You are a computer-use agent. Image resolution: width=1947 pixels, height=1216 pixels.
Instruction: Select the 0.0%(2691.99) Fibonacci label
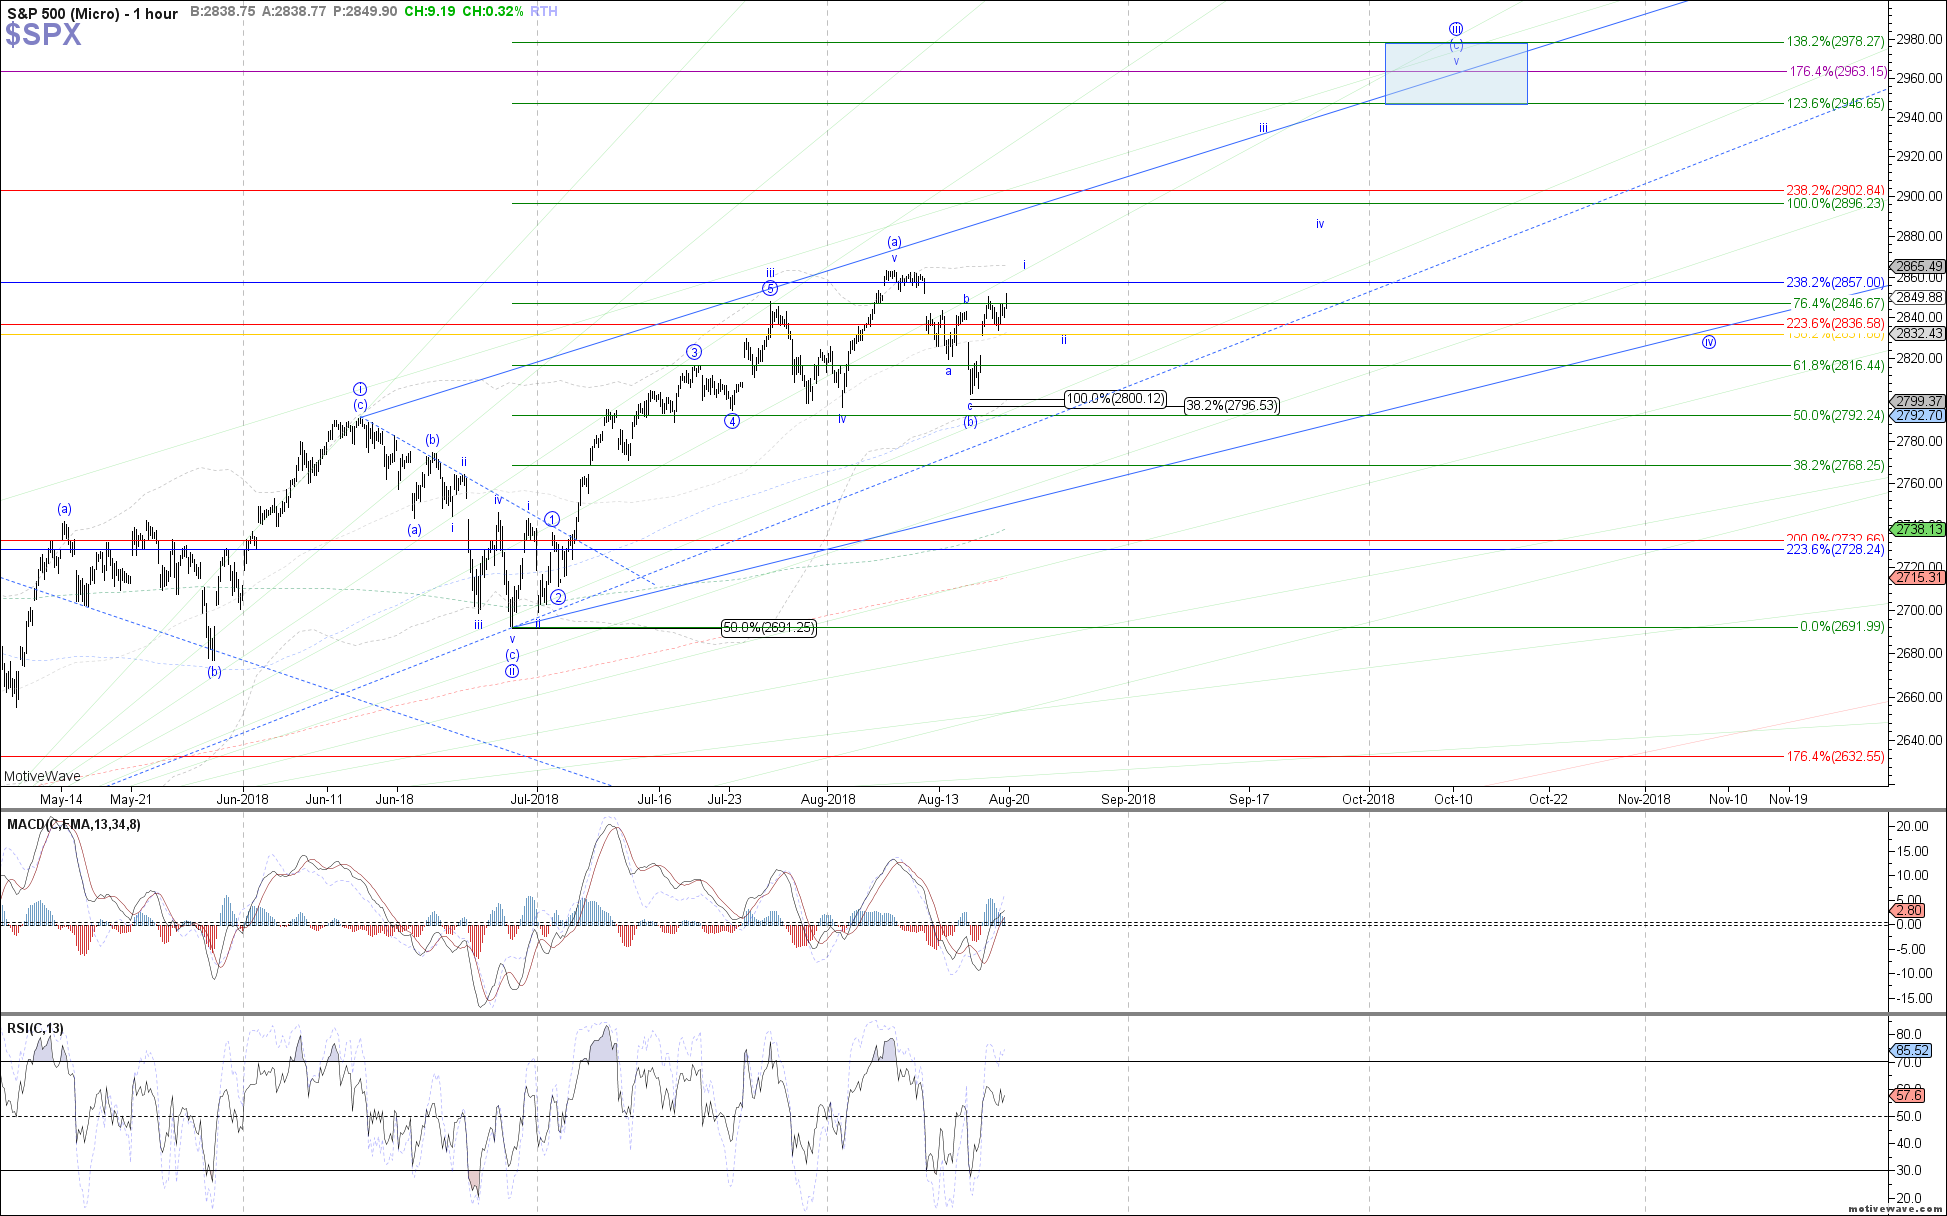point(1842,627)
